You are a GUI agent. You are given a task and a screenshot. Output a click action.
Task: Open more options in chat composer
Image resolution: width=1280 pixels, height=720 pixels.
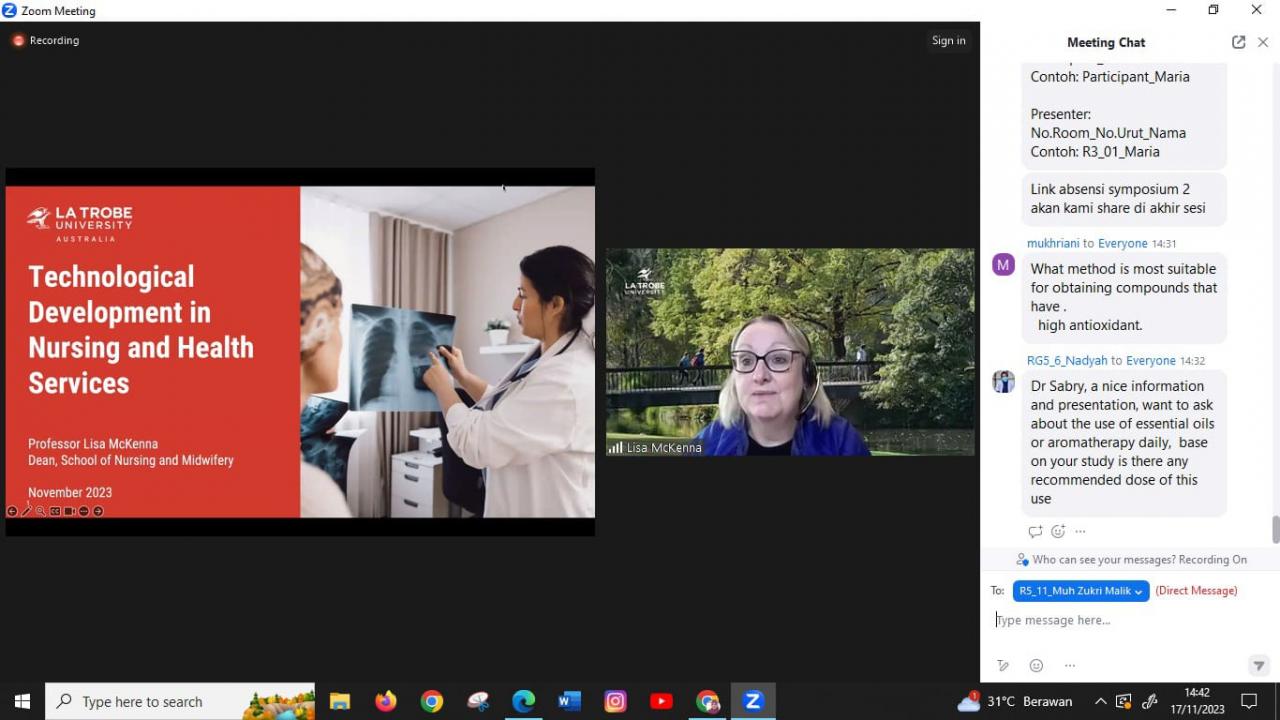click(1069, 666)
